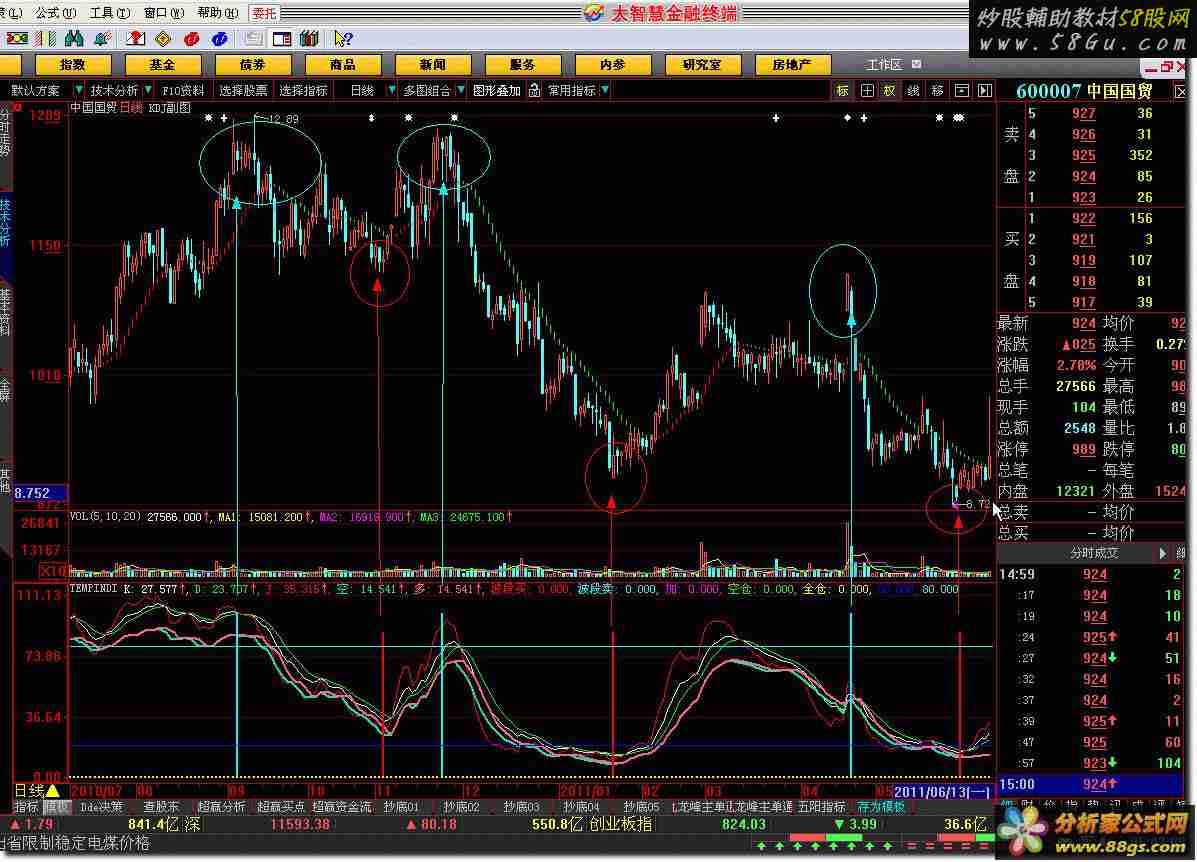Open the 窗口 menu

pyautogui.click(x=164, y=13)
